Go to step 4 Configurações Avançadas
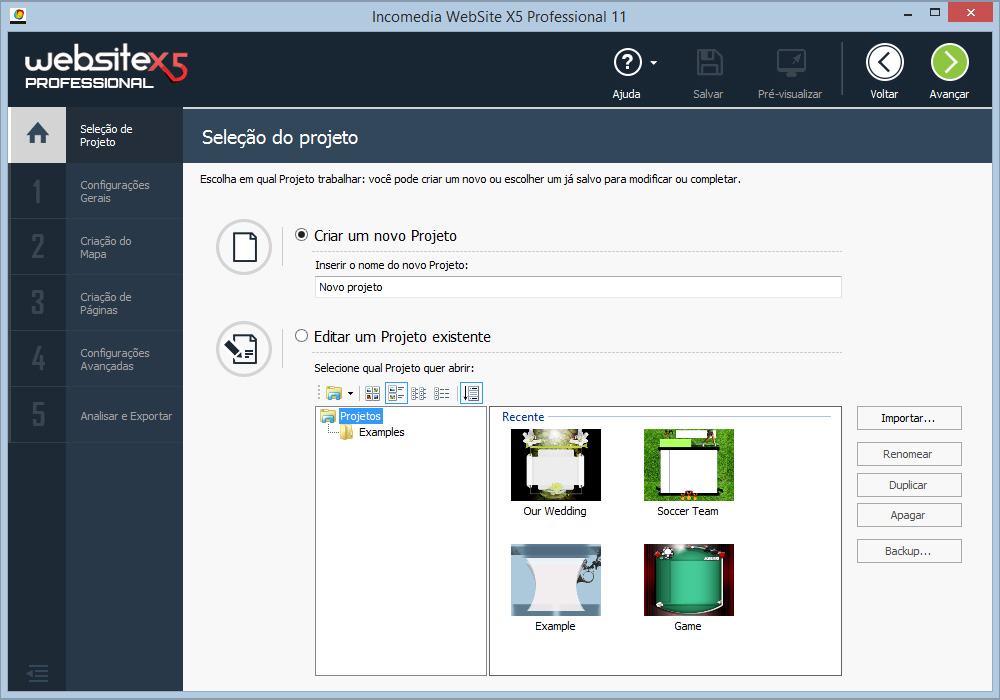The image size is (1000, 700). pyautogui.click(x=96, y=360)
